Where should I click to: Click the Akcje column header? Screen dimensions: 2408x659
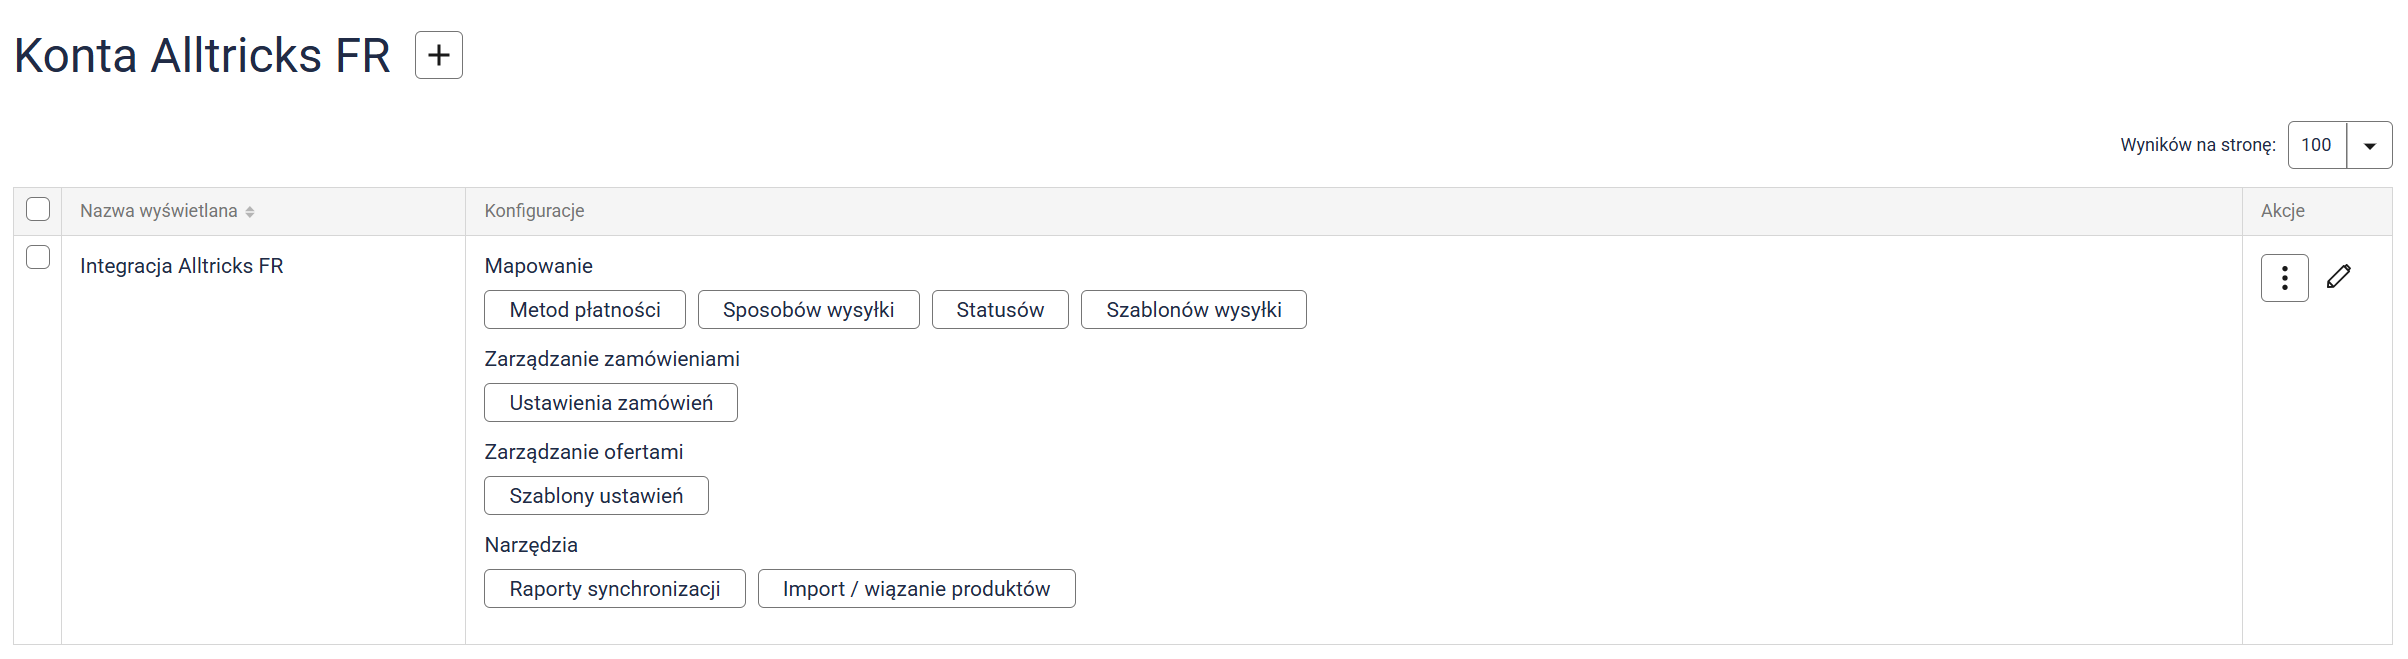pyautogui.click(x=2282, y=211)
